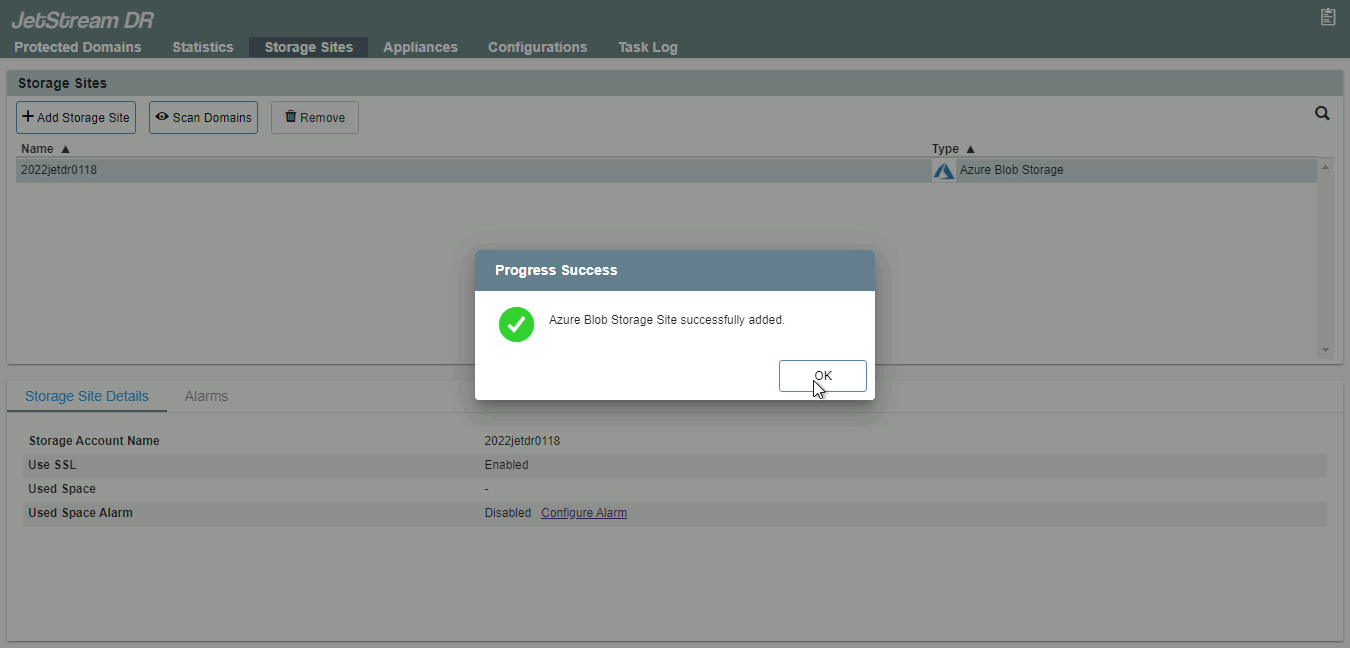
Task: Open the Configure Alarm link
Action: (x=584, y=513)
